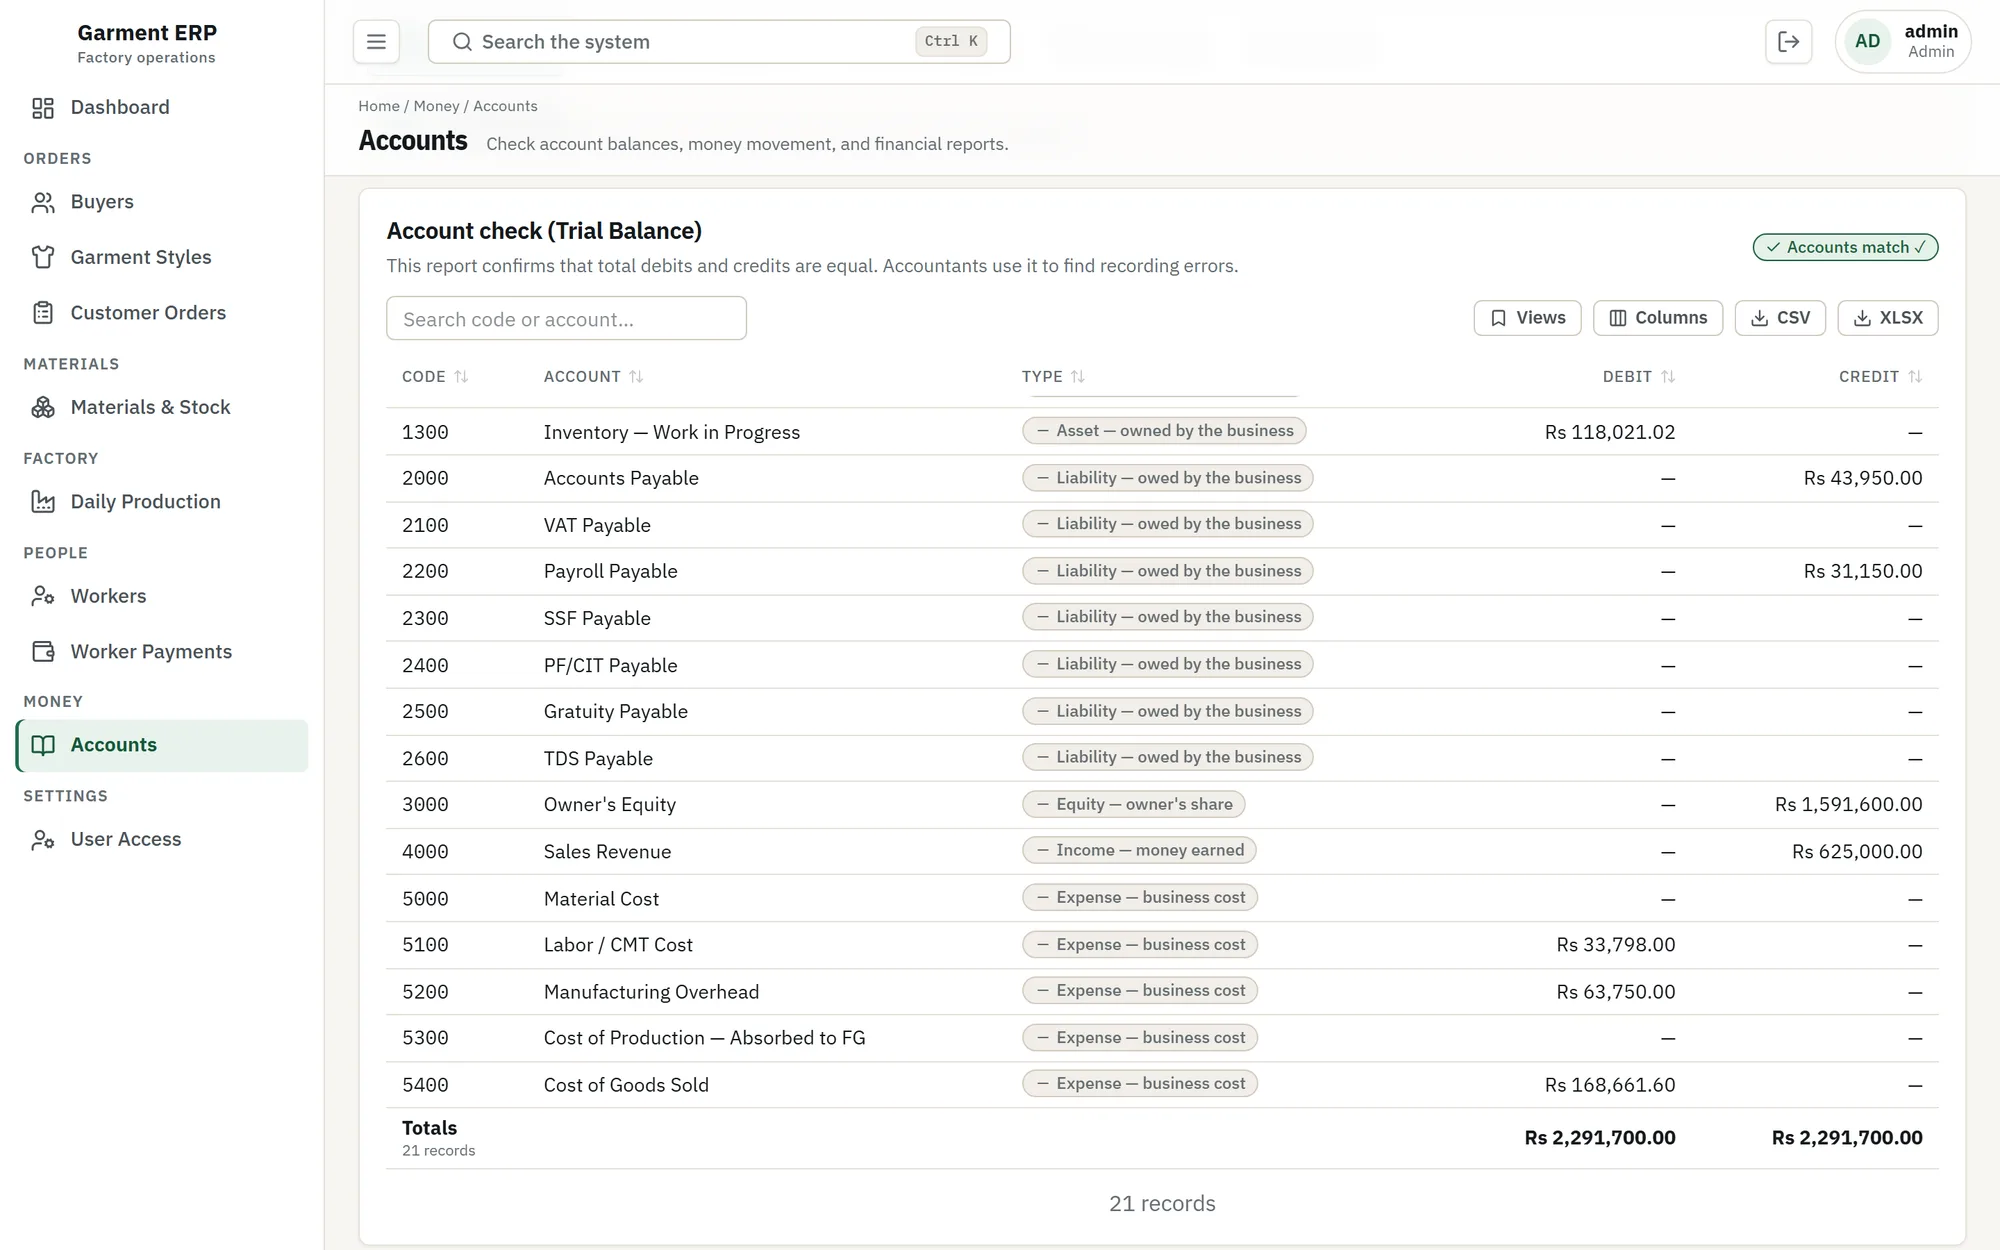
Task: Open the Worker Payments page
Action: pyautogui.click(x=162, y=652)
